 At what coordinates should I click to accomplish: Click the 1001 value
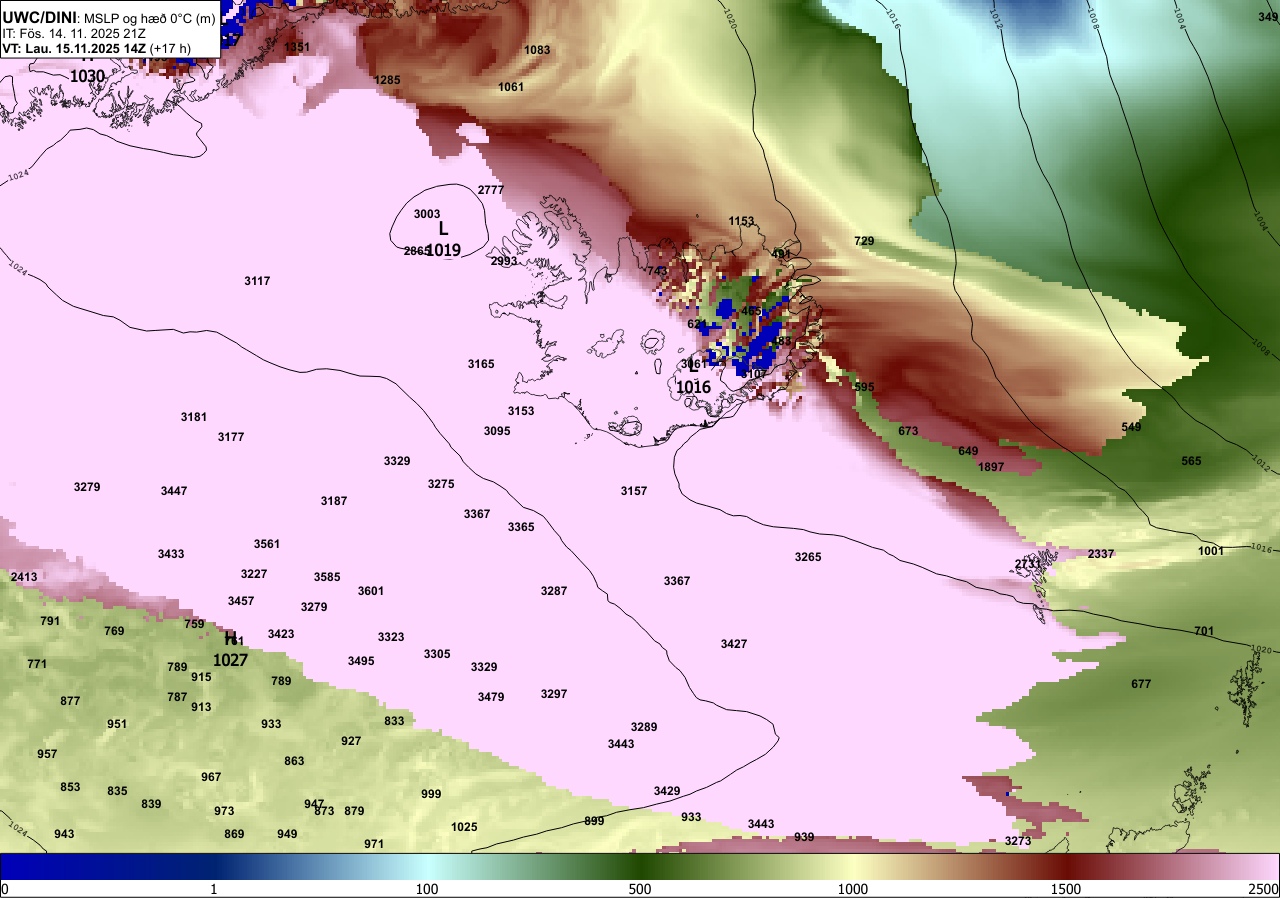pyautogui.click(x=1211, y=551)
